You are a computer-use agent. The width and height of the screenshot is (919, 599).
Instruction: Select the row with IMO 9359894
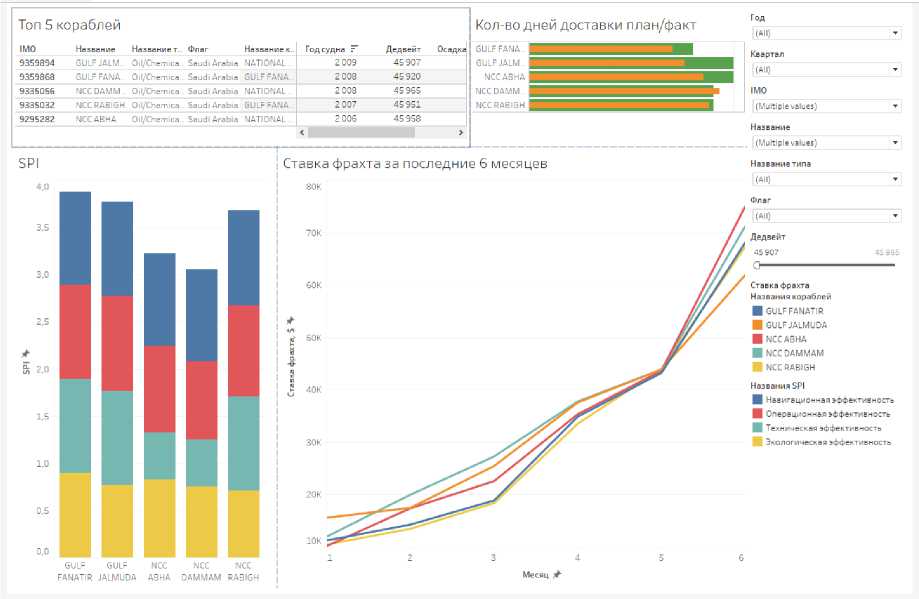click(x=241, y=62)
